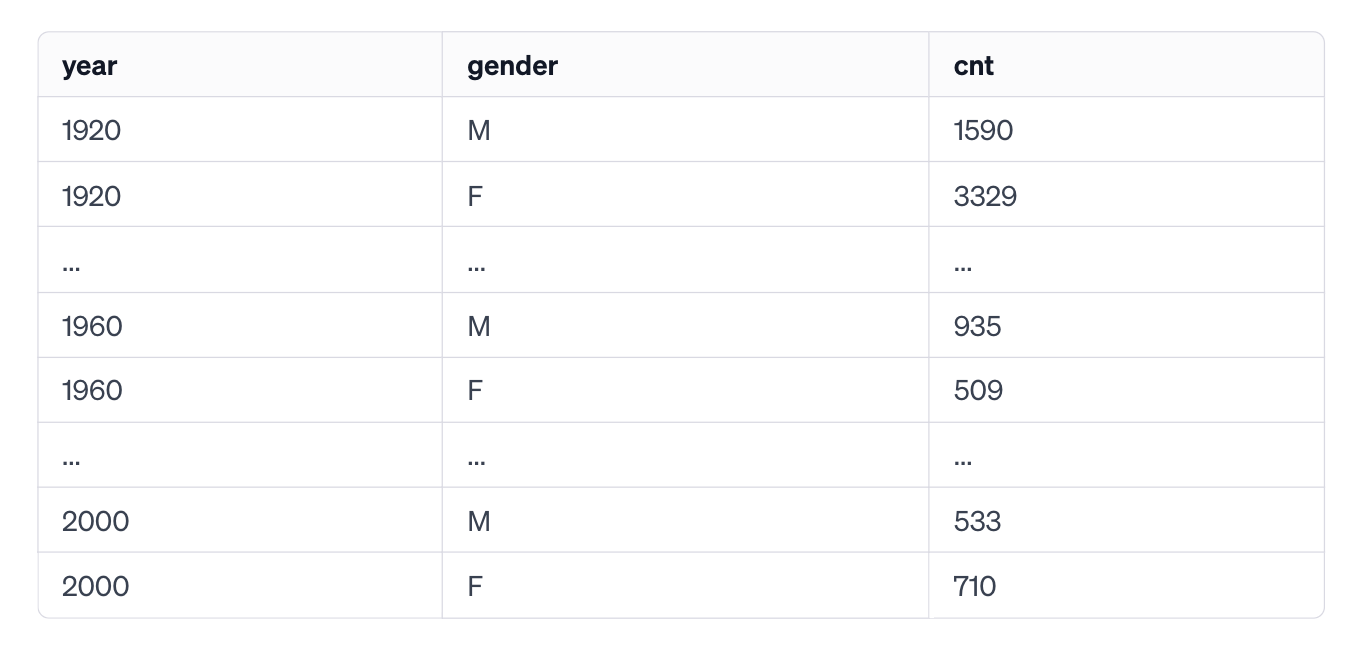Click year 2000 in the M row
Image resolution: width=1356 pixels, height=652 pixels.
tap(95, 521)
